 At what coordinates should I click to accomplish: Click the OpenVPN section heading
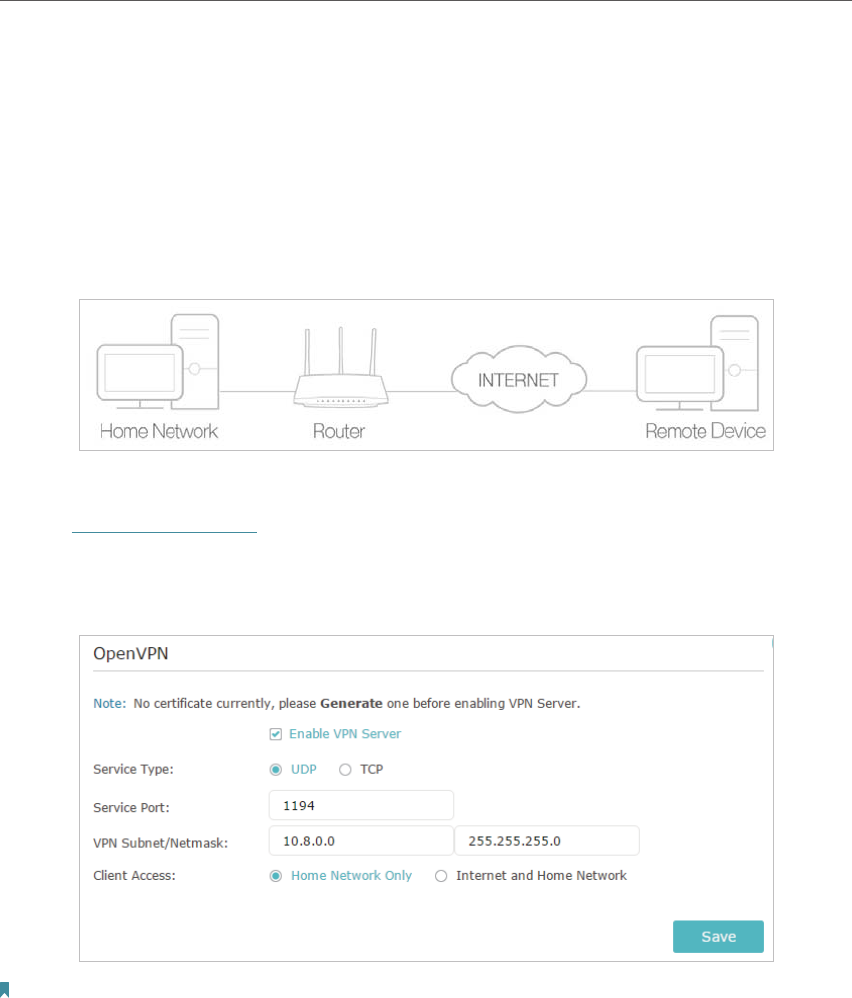(130, 654)
